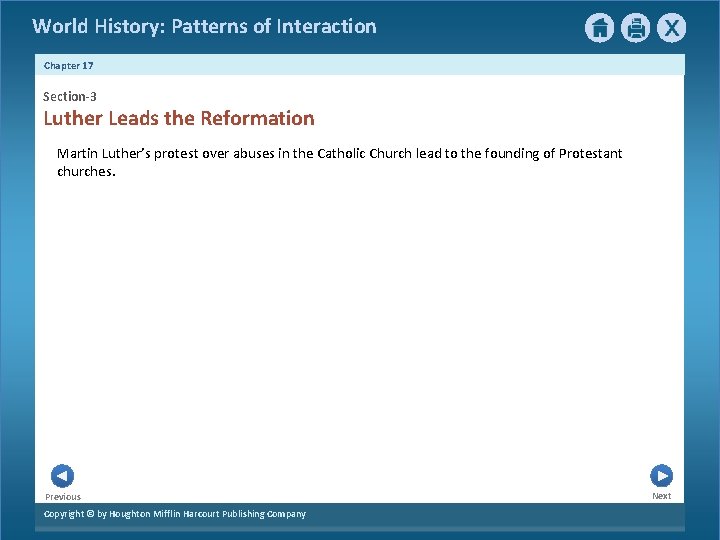Screen dimensions: 720x540
Task: Go to the Home screen icon
Action: coord(599,28)
